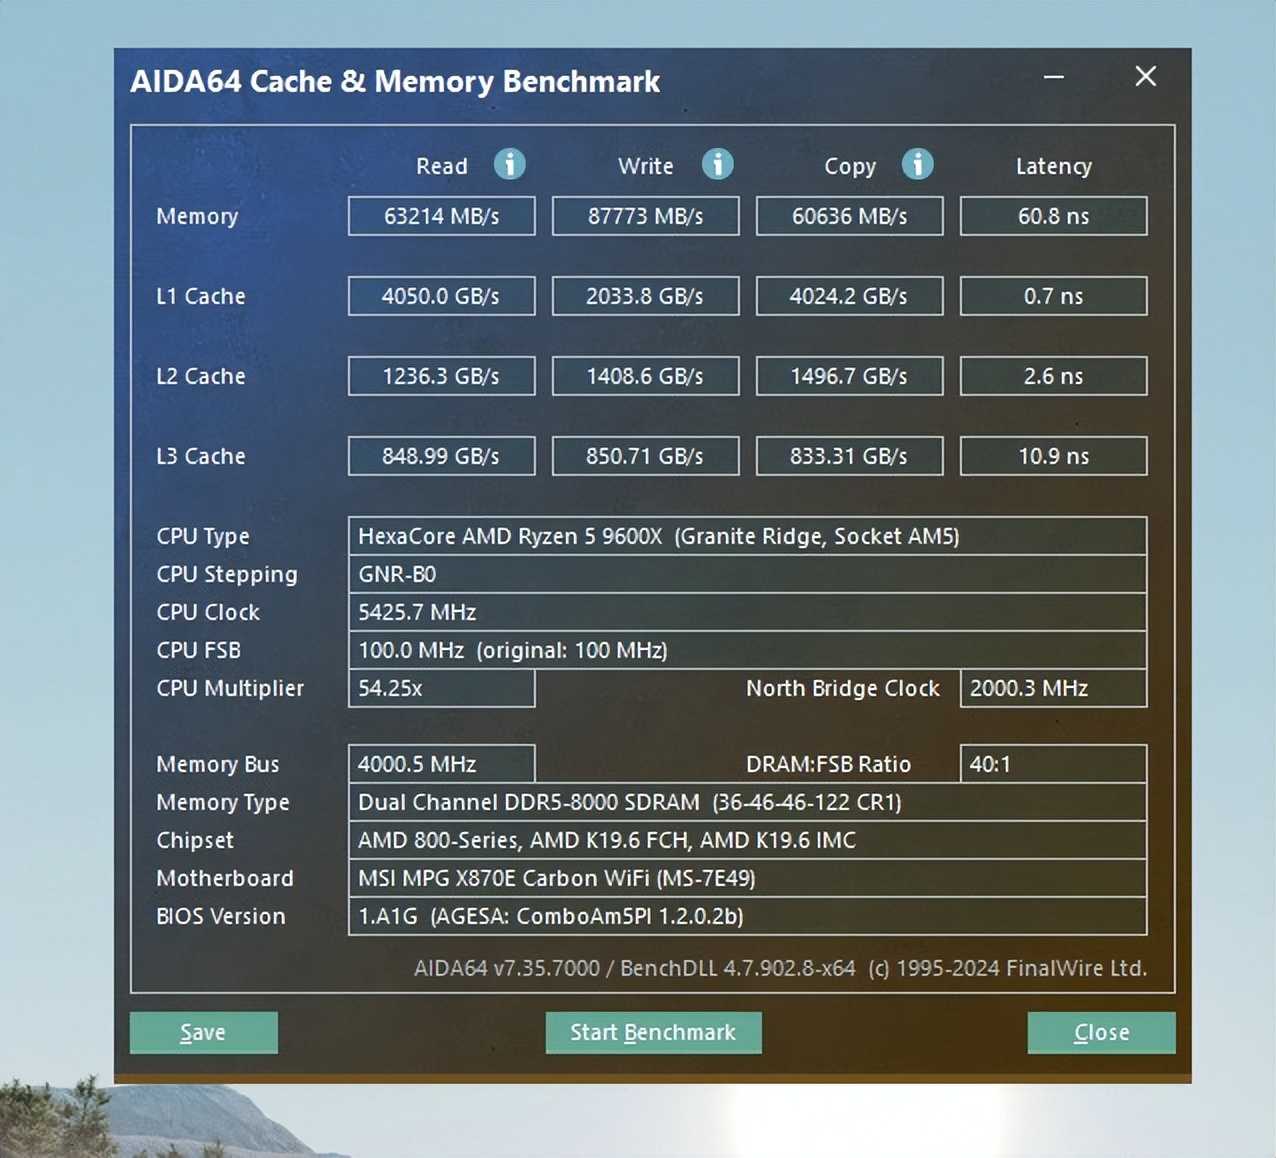Click the Memory Bus value 4000.5 MHz
This screenshot has height=1158, width=1276.
tap(442, 764)
